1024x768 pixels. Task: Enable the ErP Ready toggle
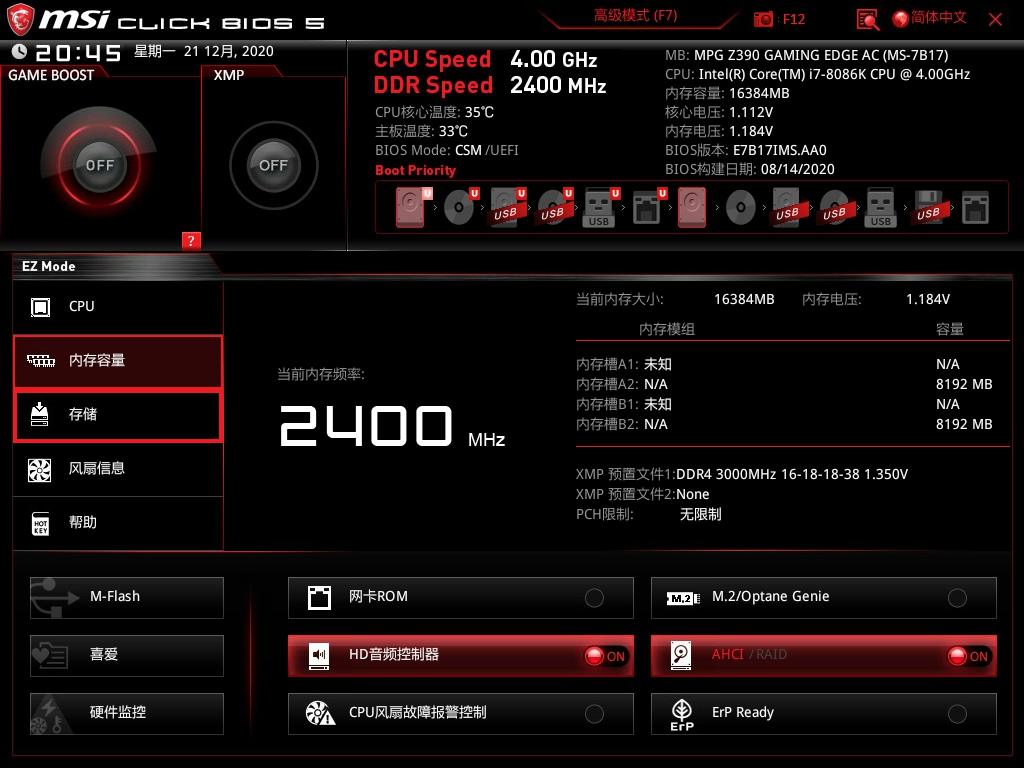click(x=957, y=714)
